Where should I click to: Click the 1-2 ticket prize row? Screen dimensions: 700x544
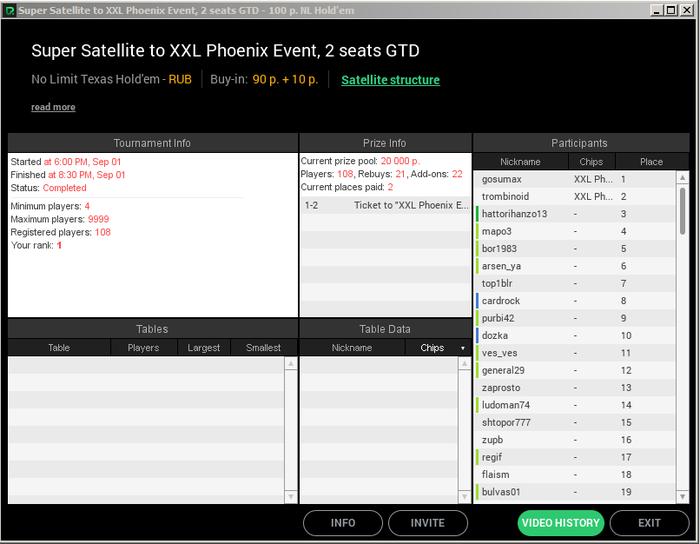(385, 205)
